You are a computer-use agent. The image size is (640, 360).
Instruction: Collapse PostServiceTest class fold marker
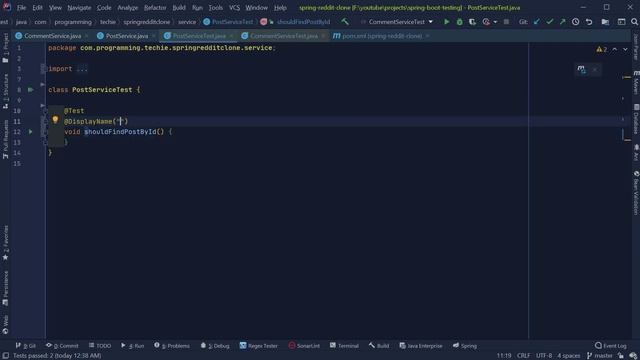click(42, 84)
